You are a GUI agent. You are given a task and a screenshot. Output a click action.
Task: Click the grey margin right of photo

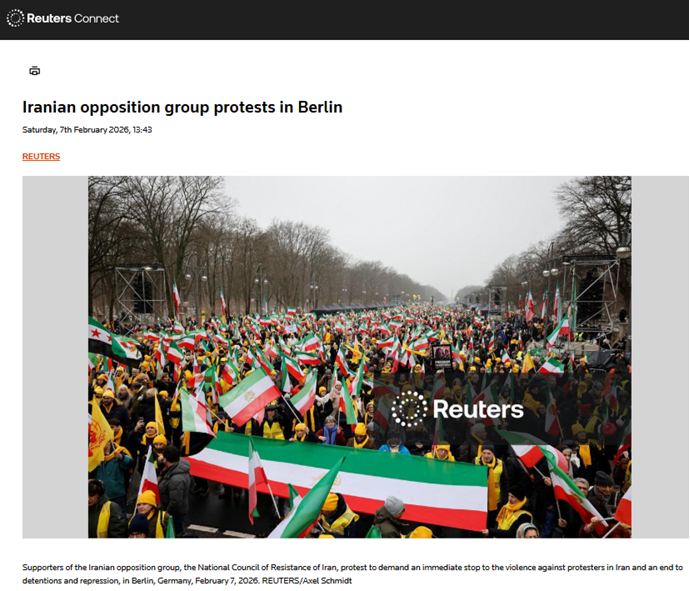click(x=660, y=357)
